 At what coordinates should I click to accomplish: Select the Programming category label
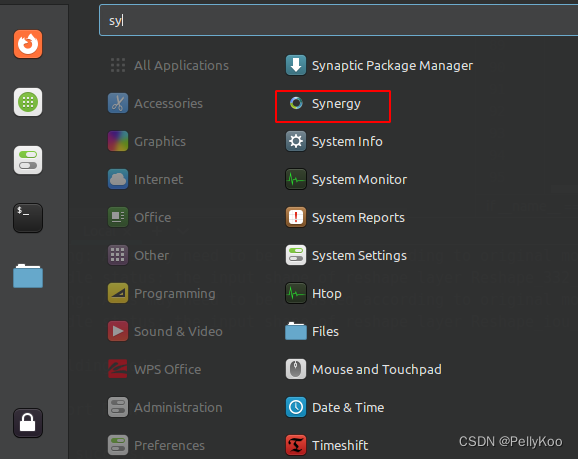(175, 294)
